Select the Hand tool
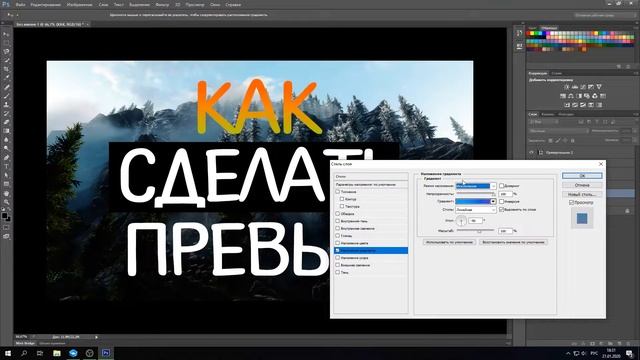 [x=6, y=193]
